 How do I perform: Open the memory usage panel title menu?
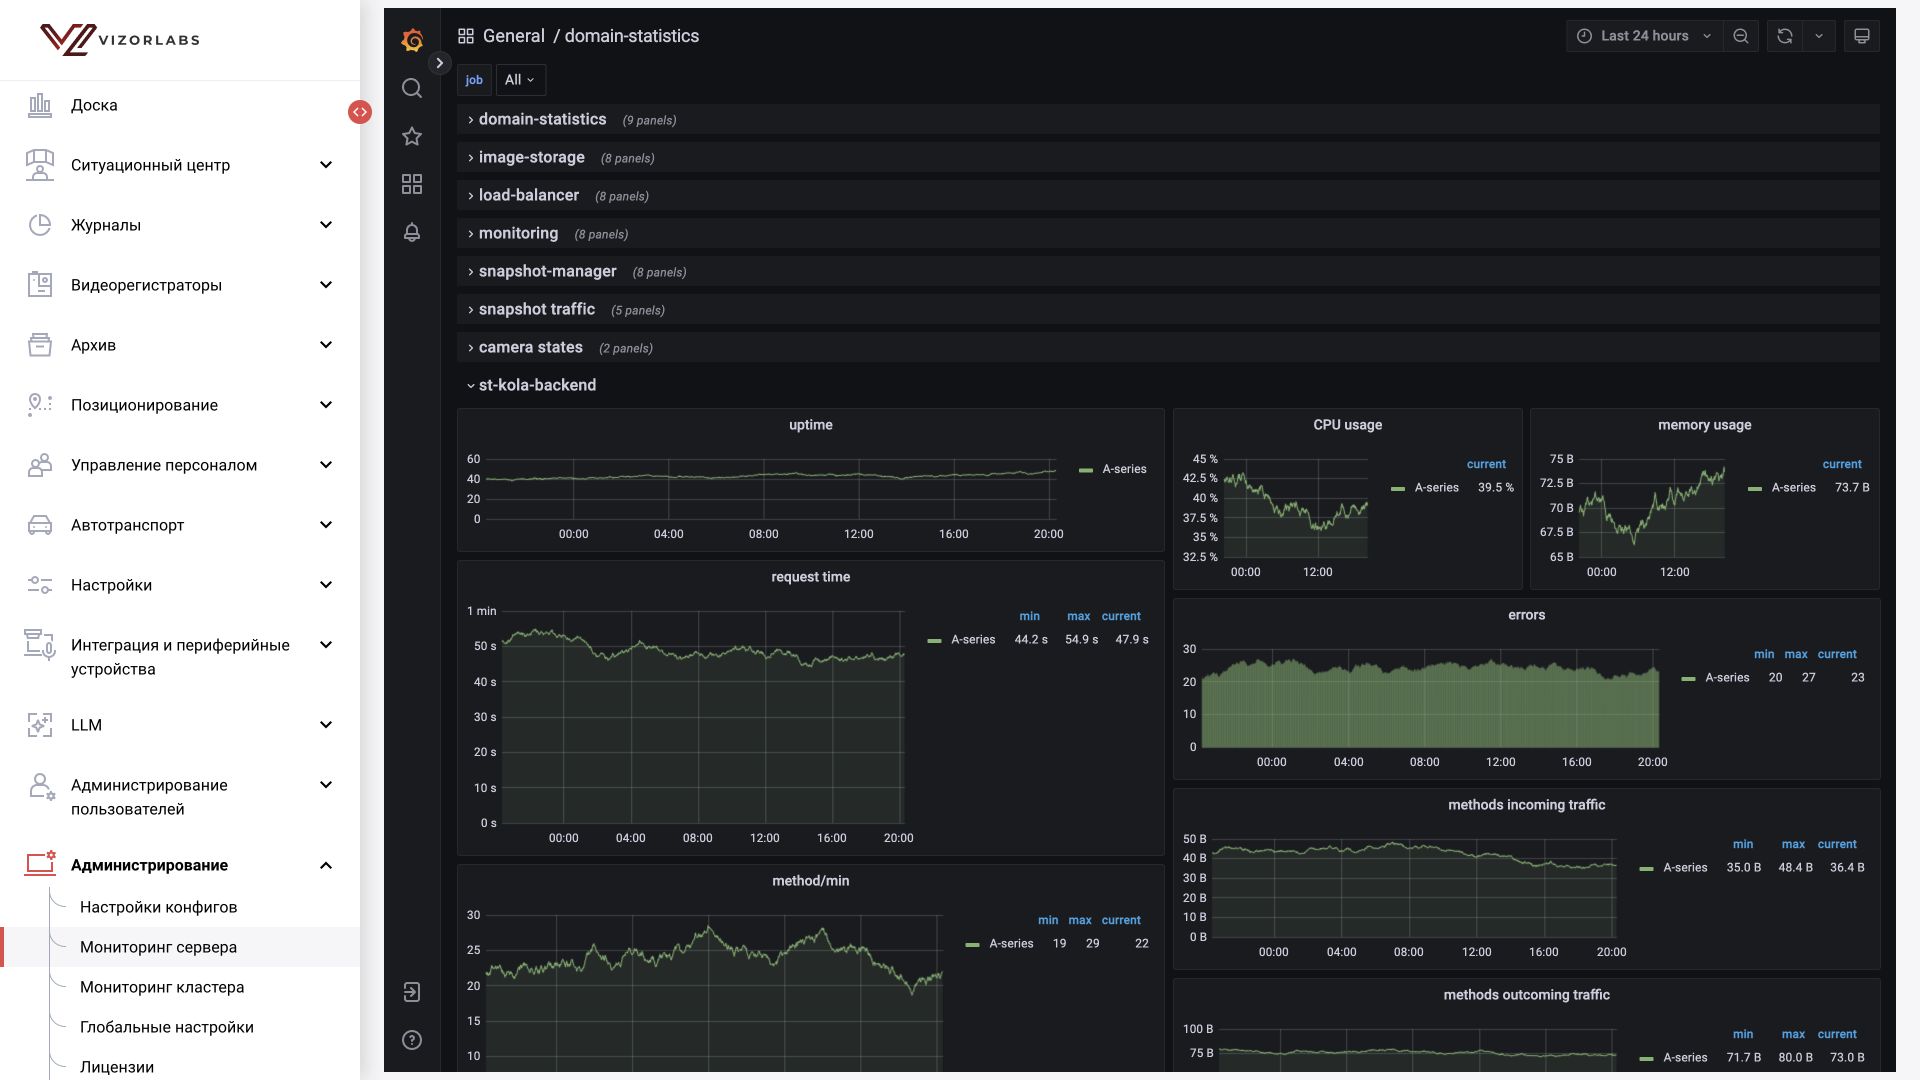(x=1704, y=425)
